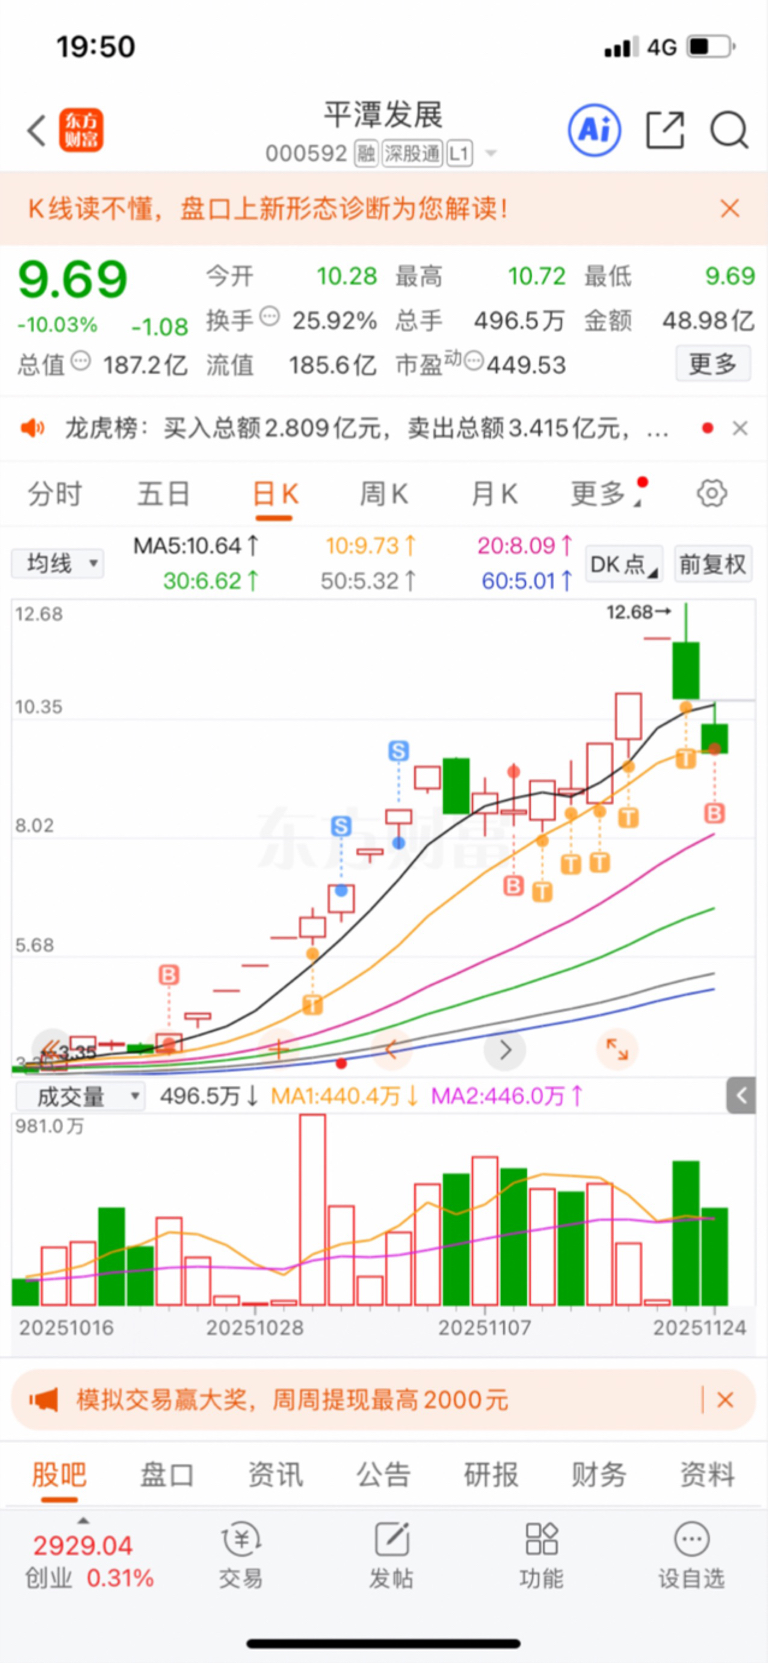Close the 模拟交易 promotion banner

pyautogui.click(x=726, y=1400)
